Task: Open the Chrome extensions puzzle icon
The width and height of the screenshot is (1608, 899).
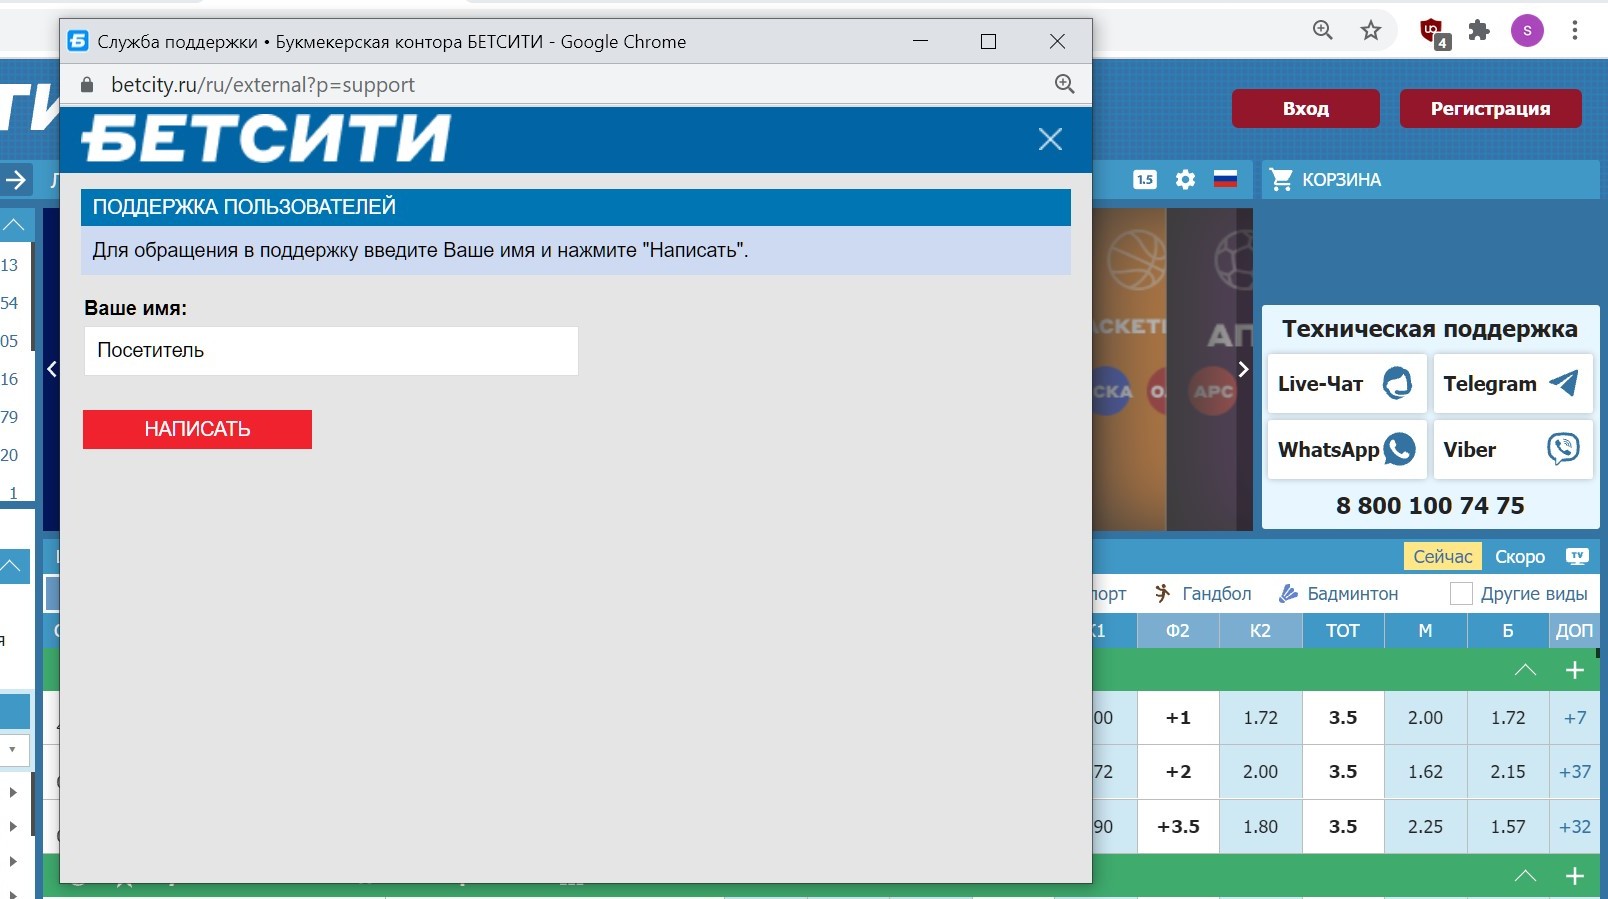Action: coord(1479,31)
